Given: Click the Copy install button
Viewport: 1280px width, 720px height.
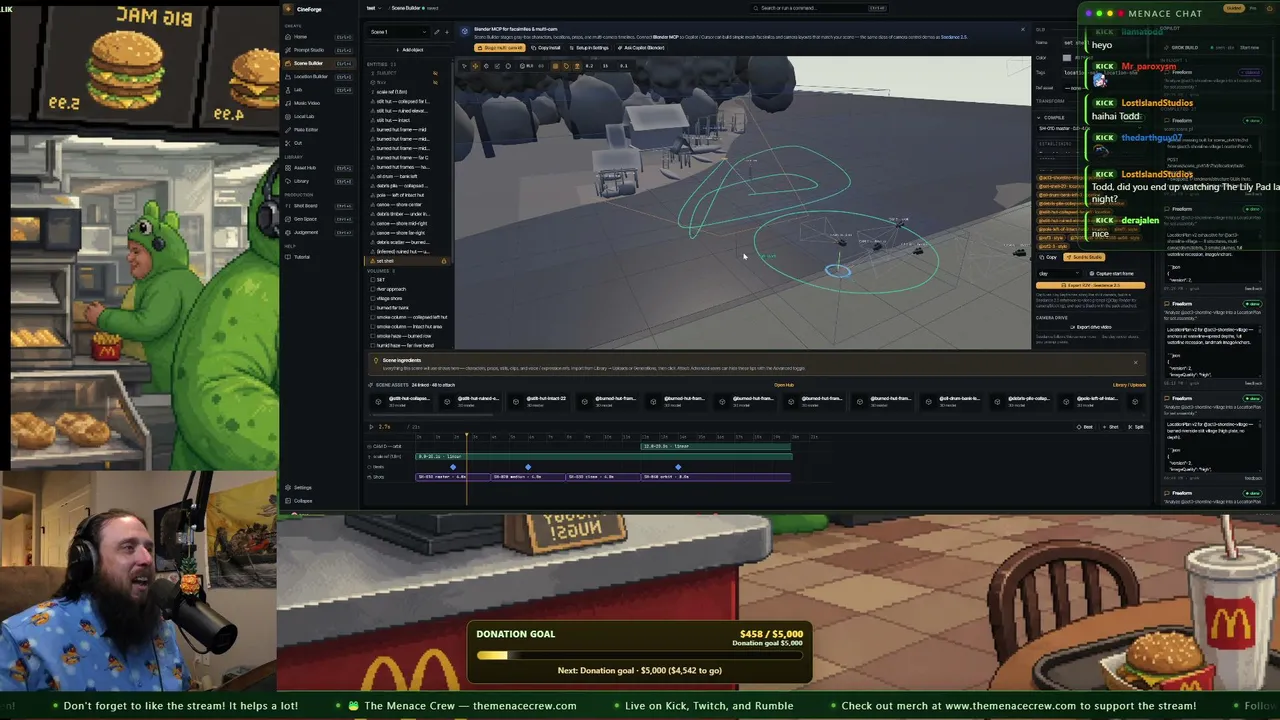Looking at the screenshot, I should pos(546,48).
